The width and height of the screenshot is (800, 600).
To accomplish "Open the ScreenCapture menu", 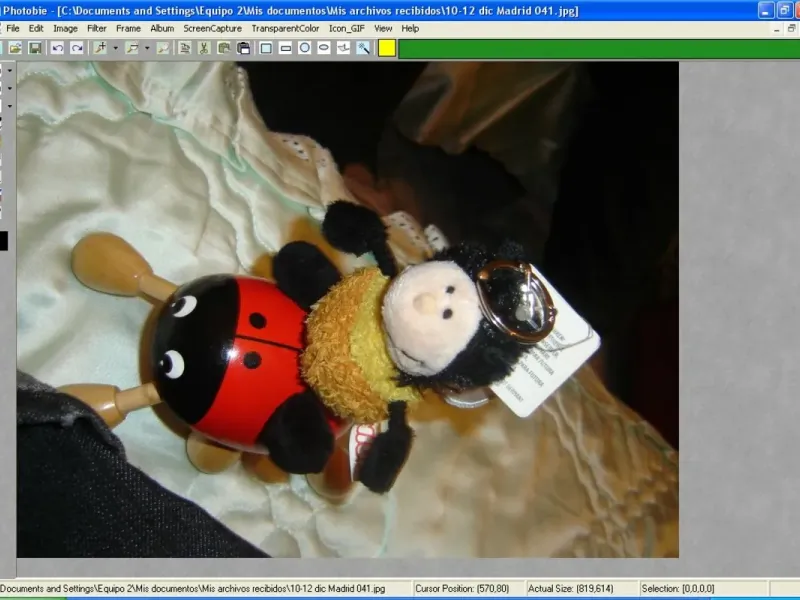I will 212,29.
